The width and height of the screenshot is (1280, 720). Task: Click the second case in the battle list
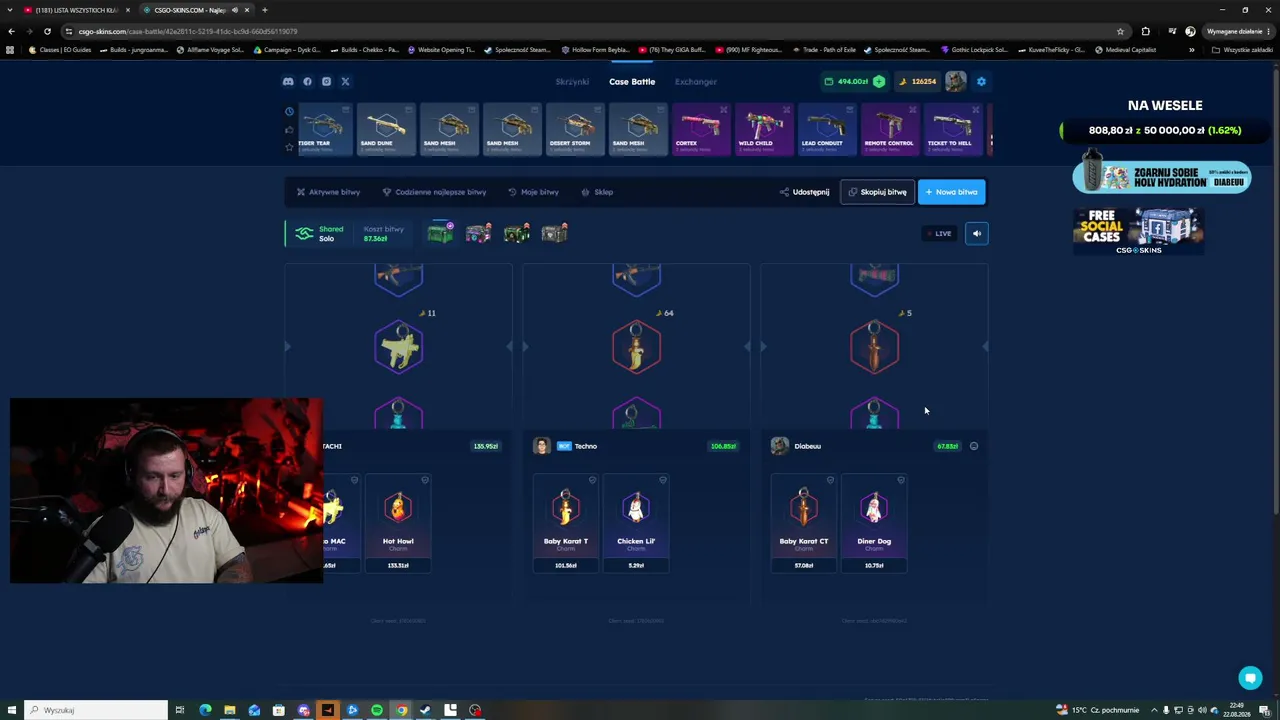(479, 233)
